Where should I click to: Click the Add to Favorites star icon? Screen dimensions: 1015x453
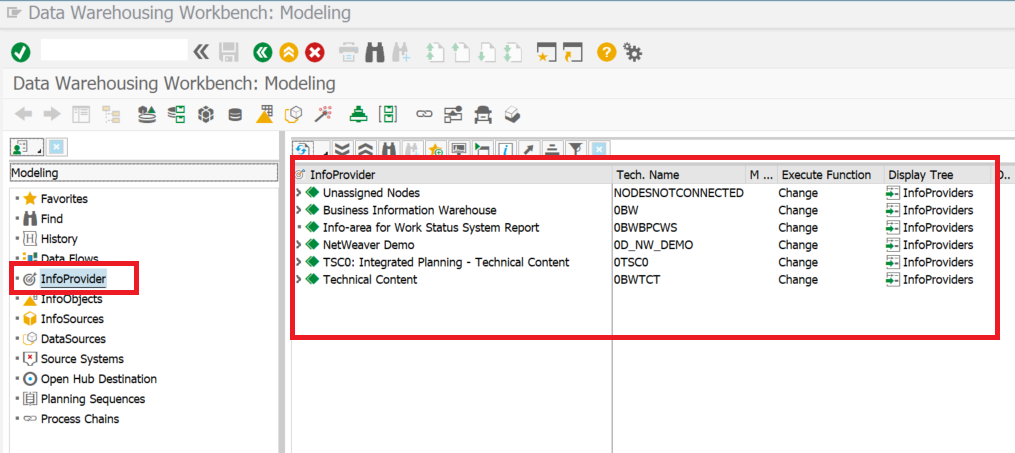tap(435, 149)
